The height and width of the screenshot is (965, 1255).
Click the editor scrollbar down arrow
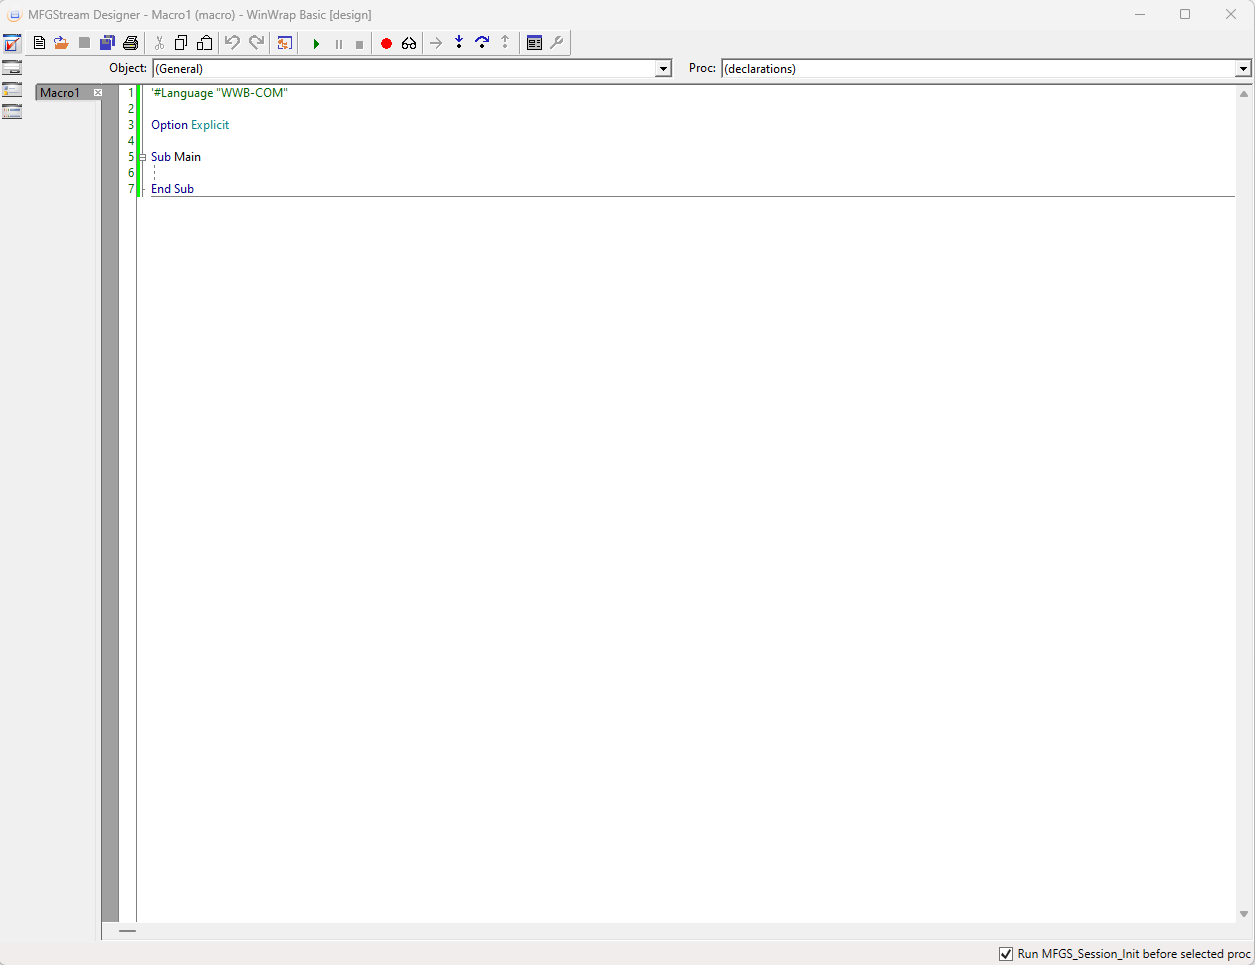tap(1244, 914)
